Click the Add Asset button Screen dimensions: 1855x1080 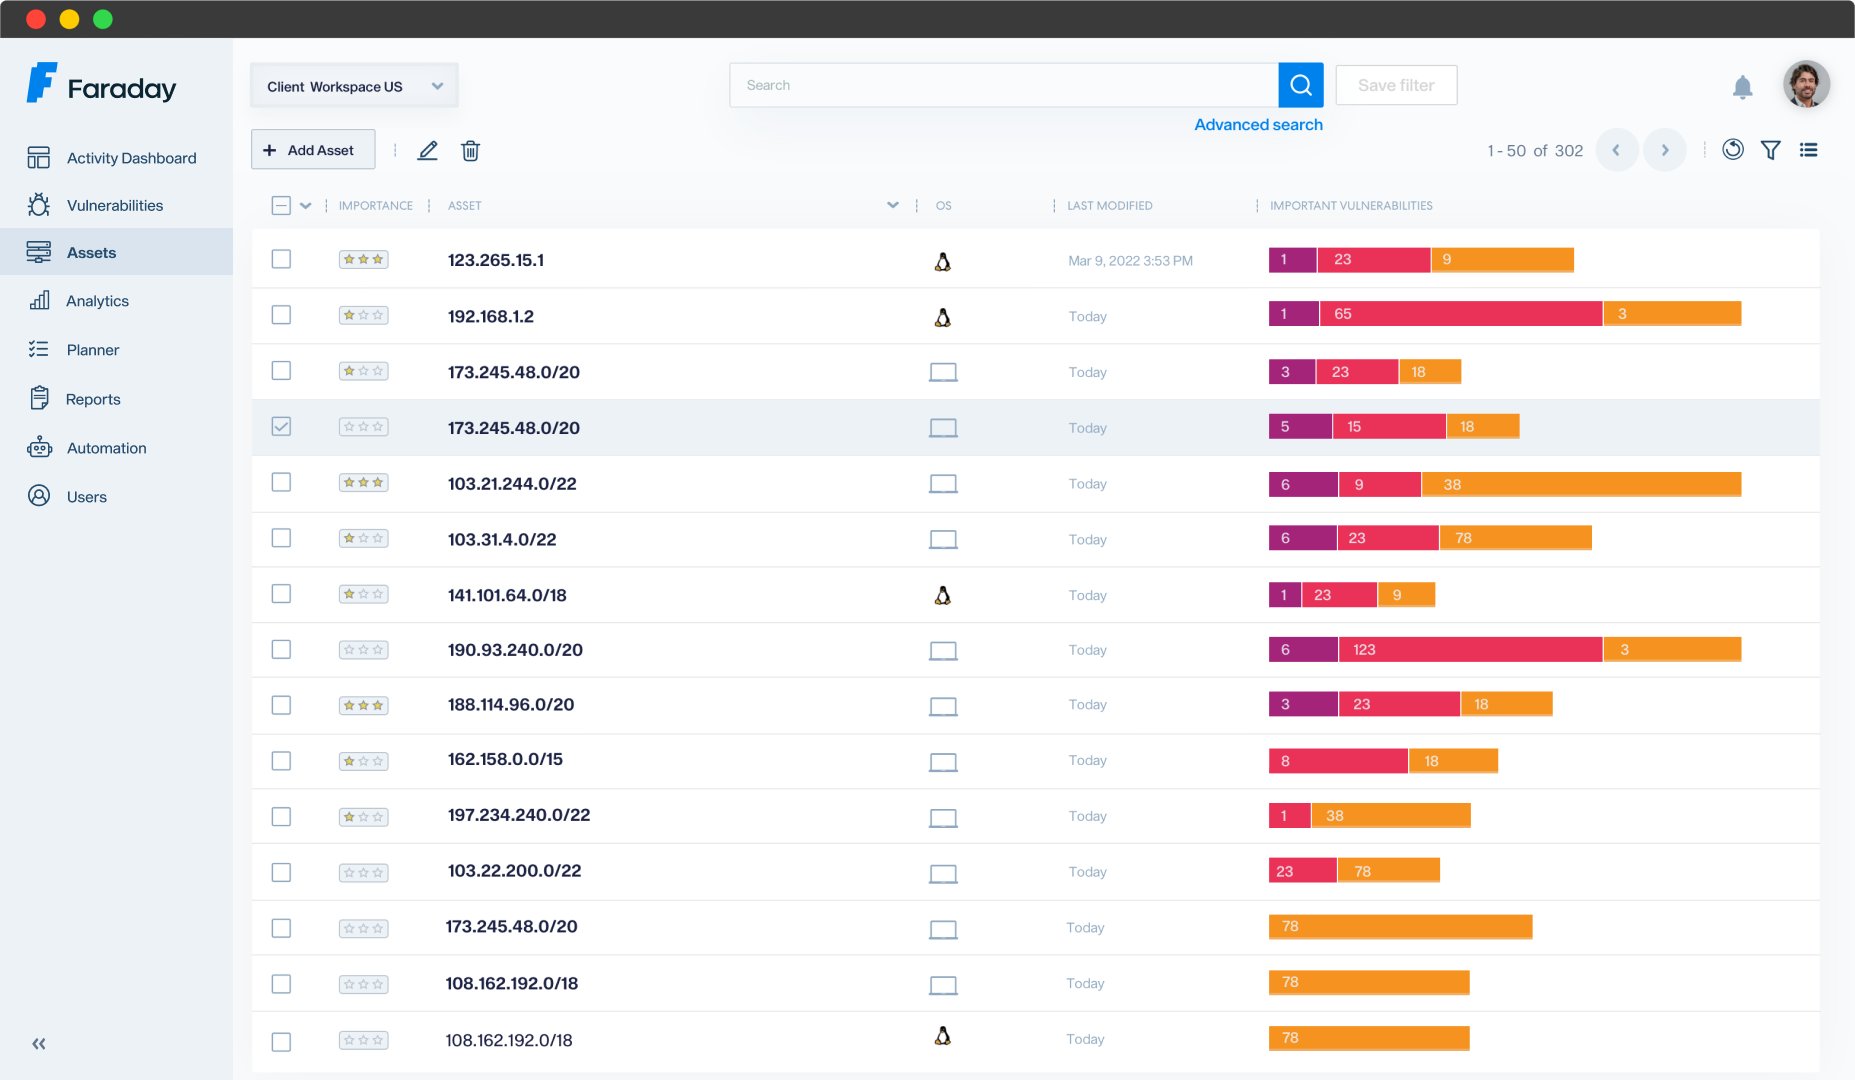point(313,150)
